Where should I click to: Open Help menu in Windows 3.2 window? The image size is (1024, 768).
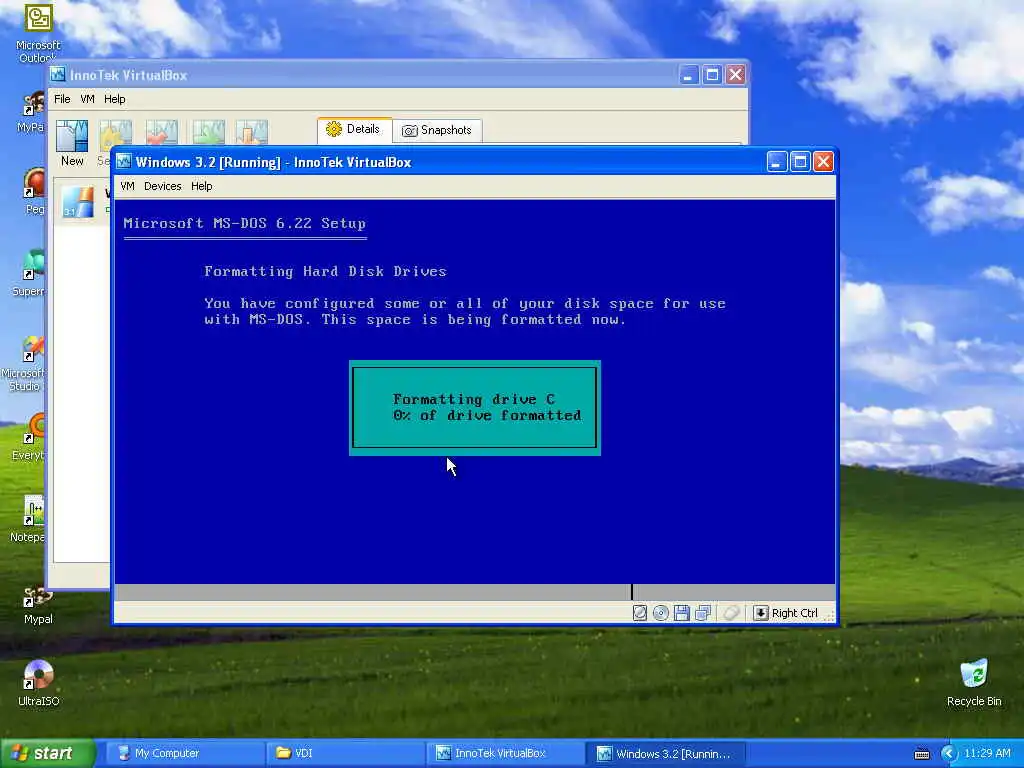click(202, 186)
